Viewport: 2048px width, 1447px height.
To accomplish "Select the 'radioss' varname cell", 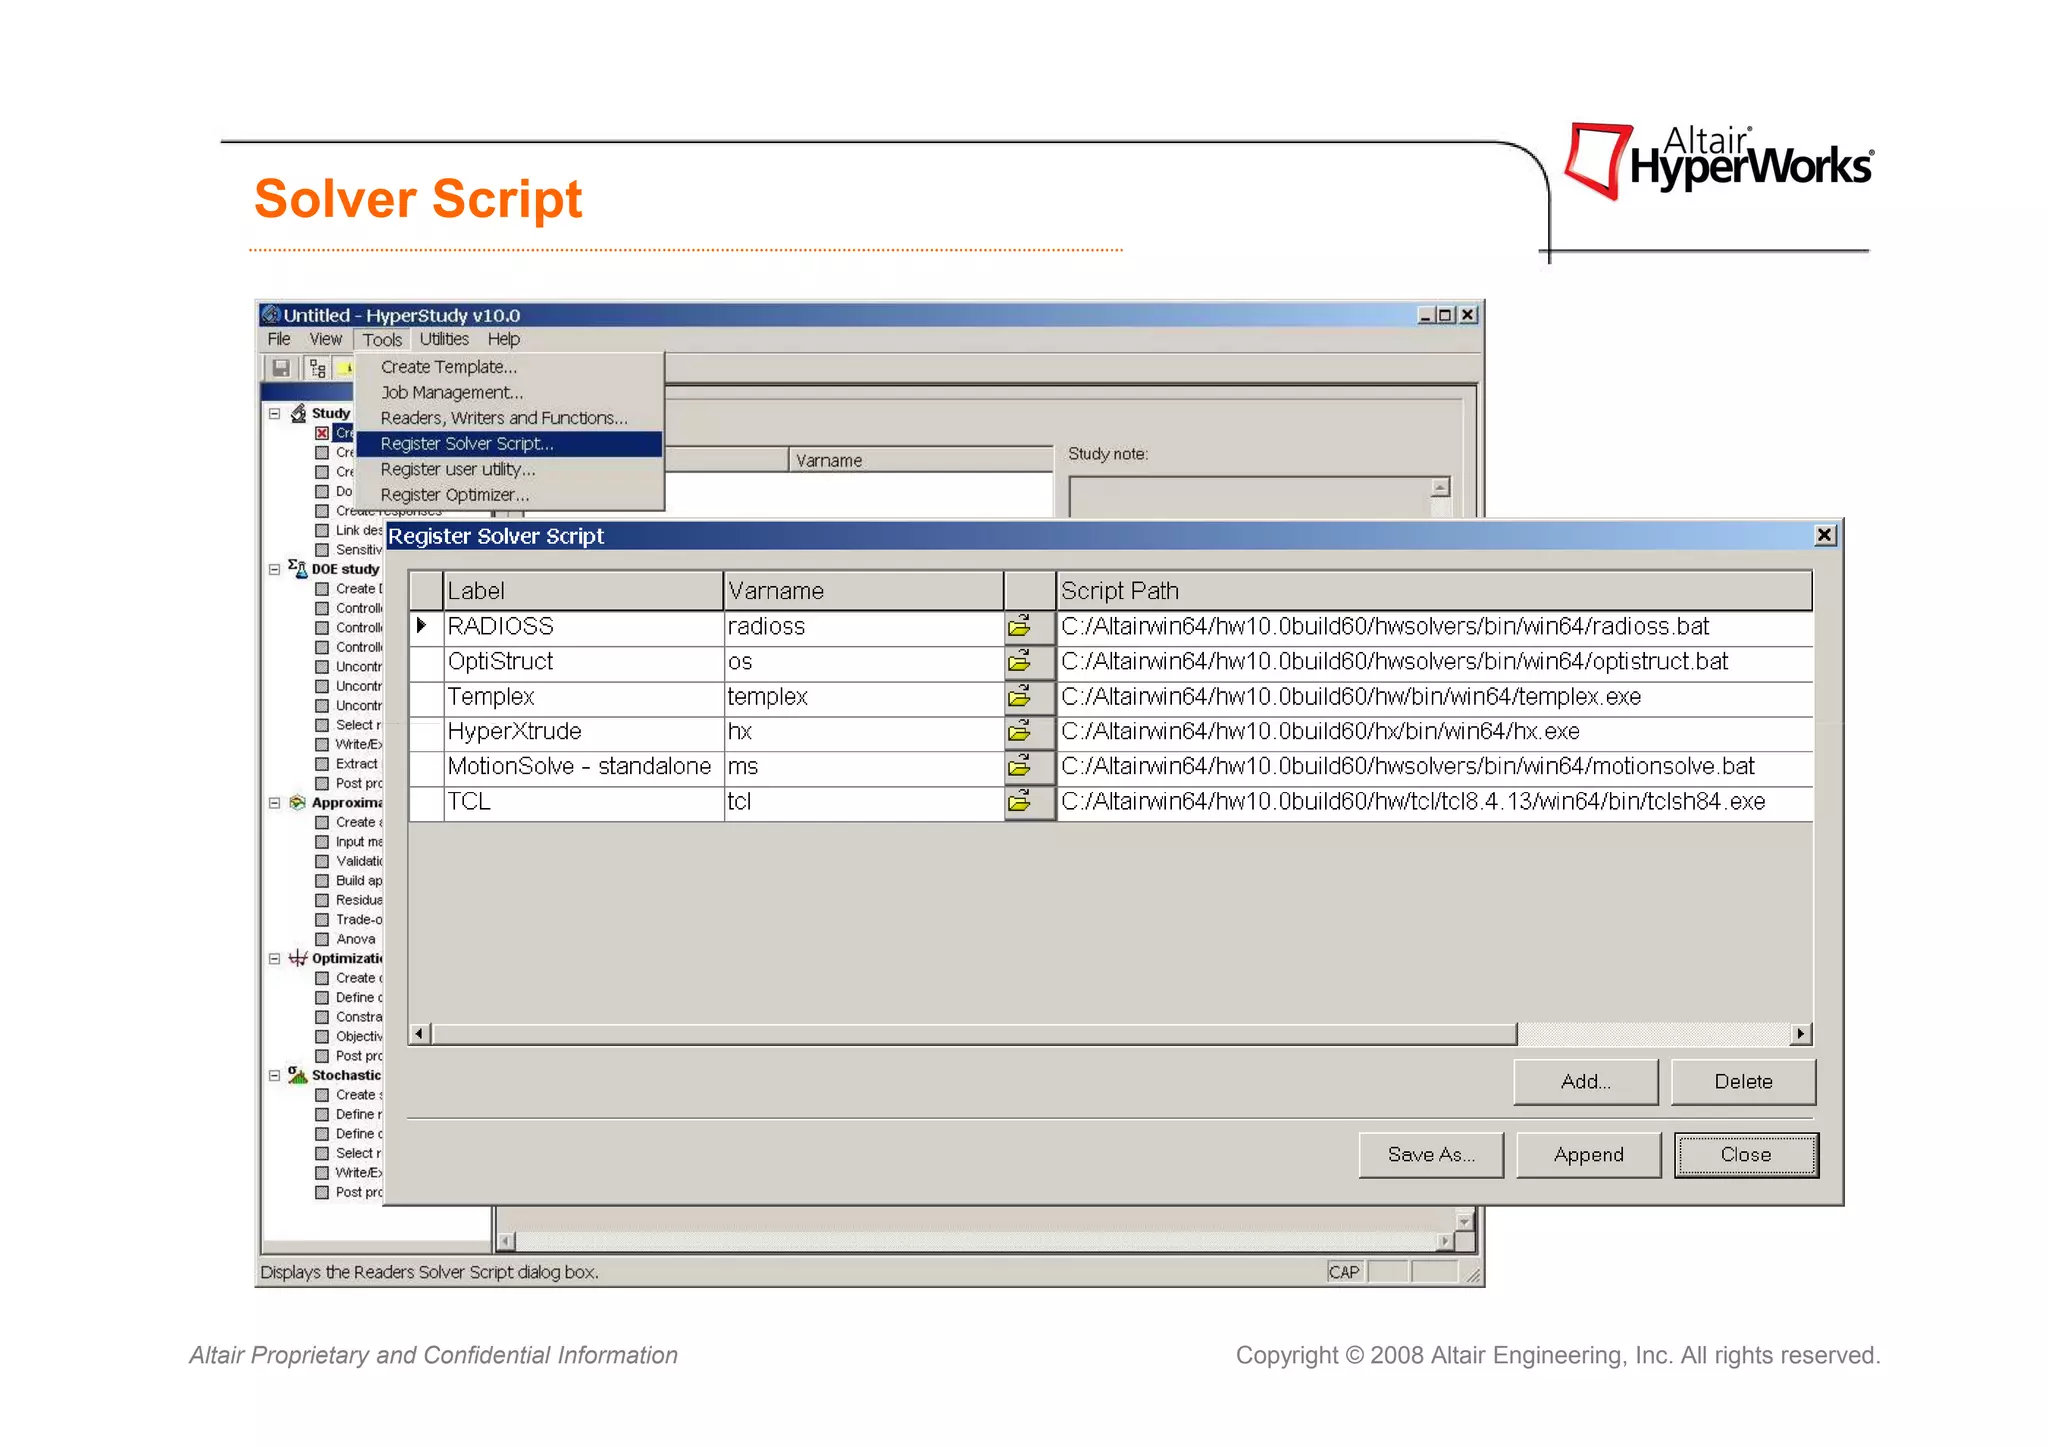I will pos(864,627).
